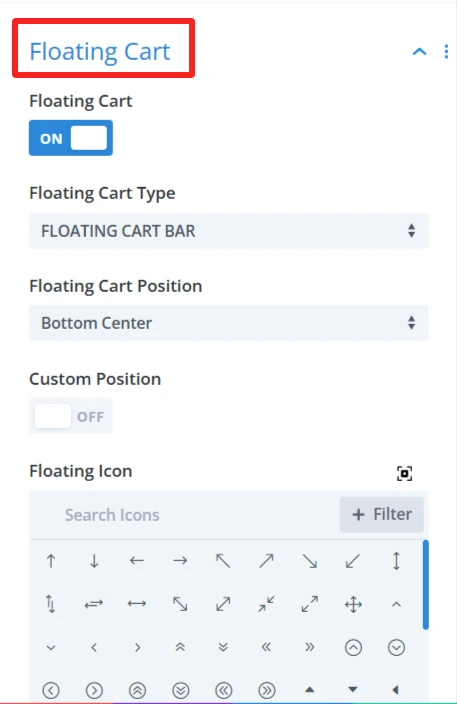Select the diagonal down-right arrow icon

point(310,561)
